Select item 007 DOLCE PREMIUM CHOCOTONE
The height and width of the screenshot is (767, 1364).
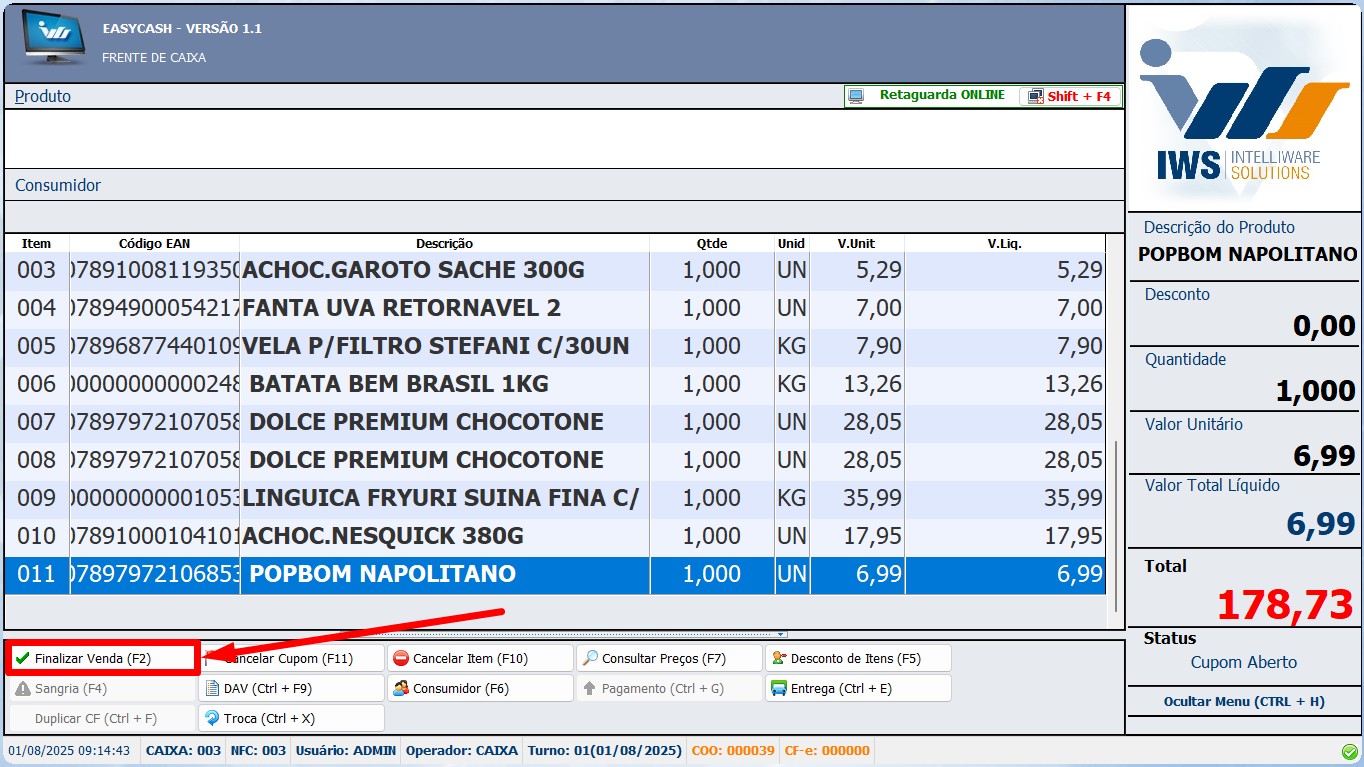tap(555, 422)
